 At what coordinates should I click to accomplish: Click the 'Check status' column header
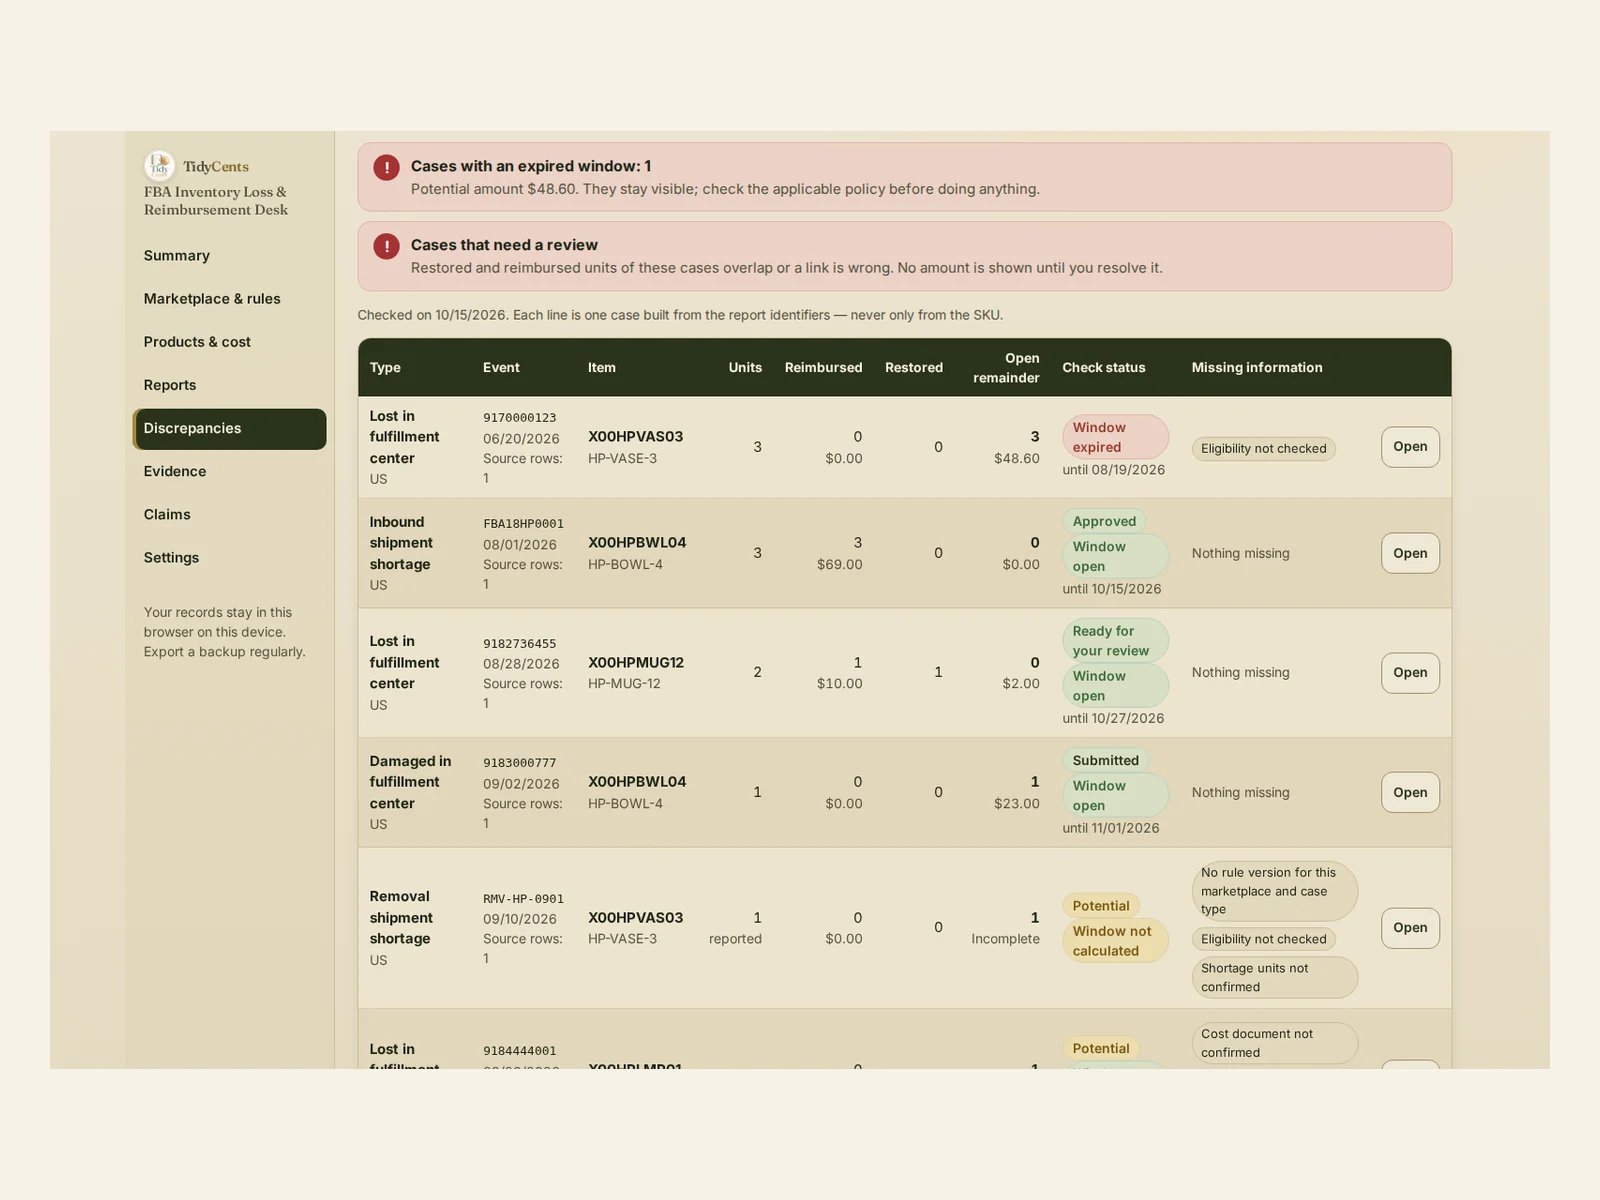[x=1104, y=368]
